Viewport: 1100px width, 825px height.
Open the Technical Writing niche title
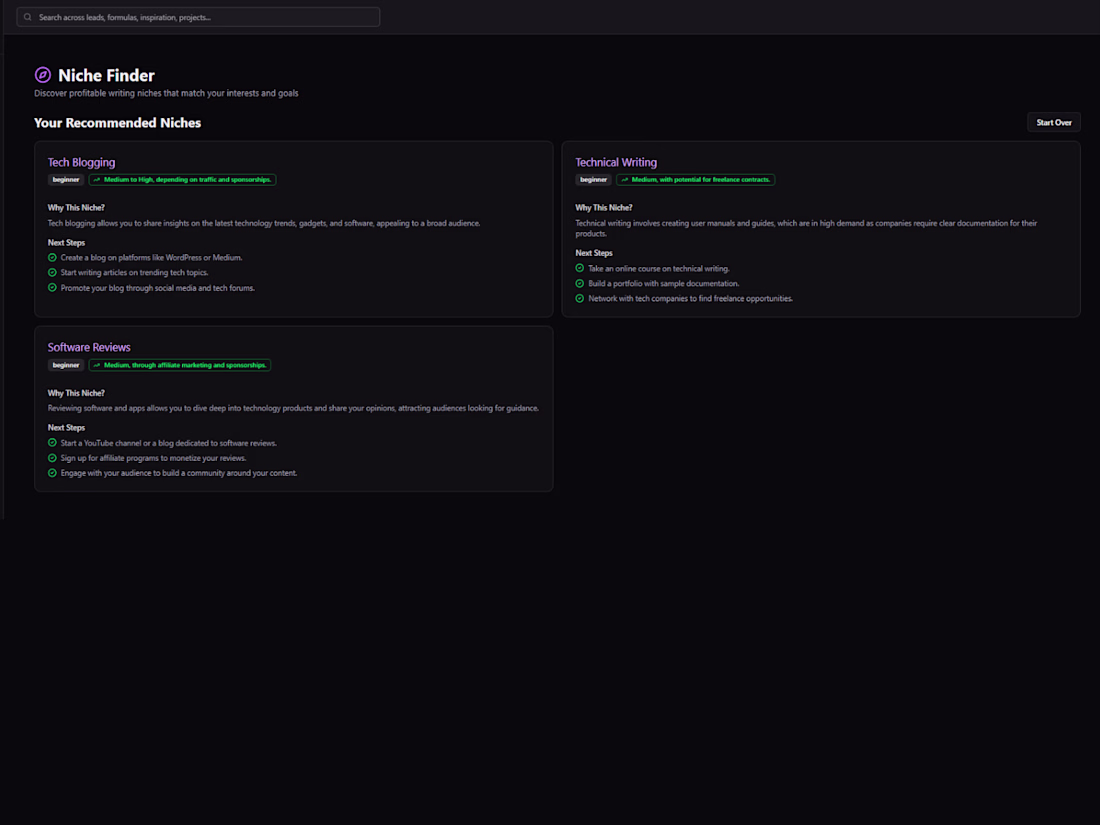click(x=616, y=162)
